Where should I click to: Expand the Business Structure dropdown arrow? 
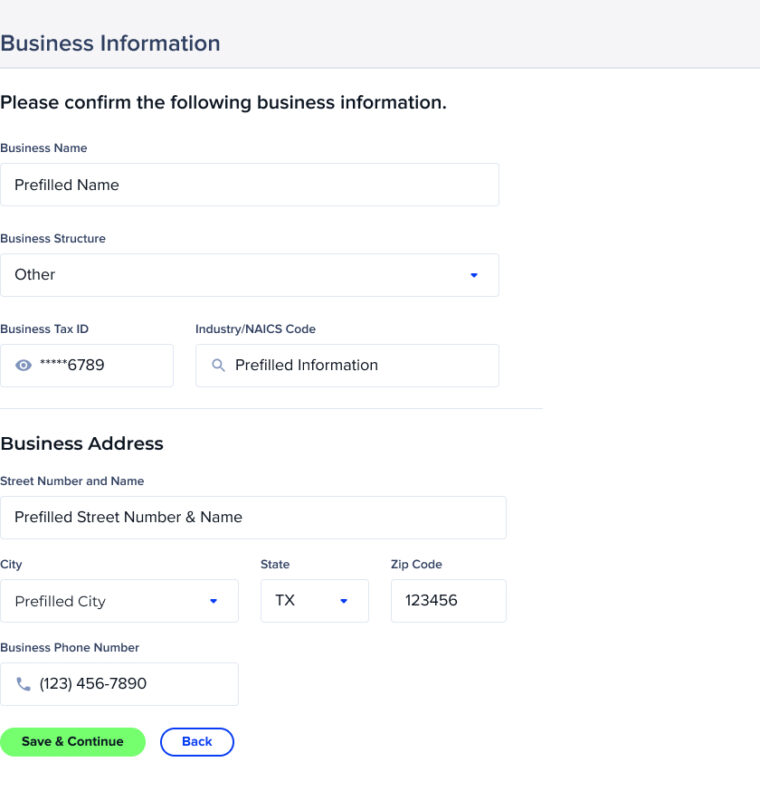474,275
